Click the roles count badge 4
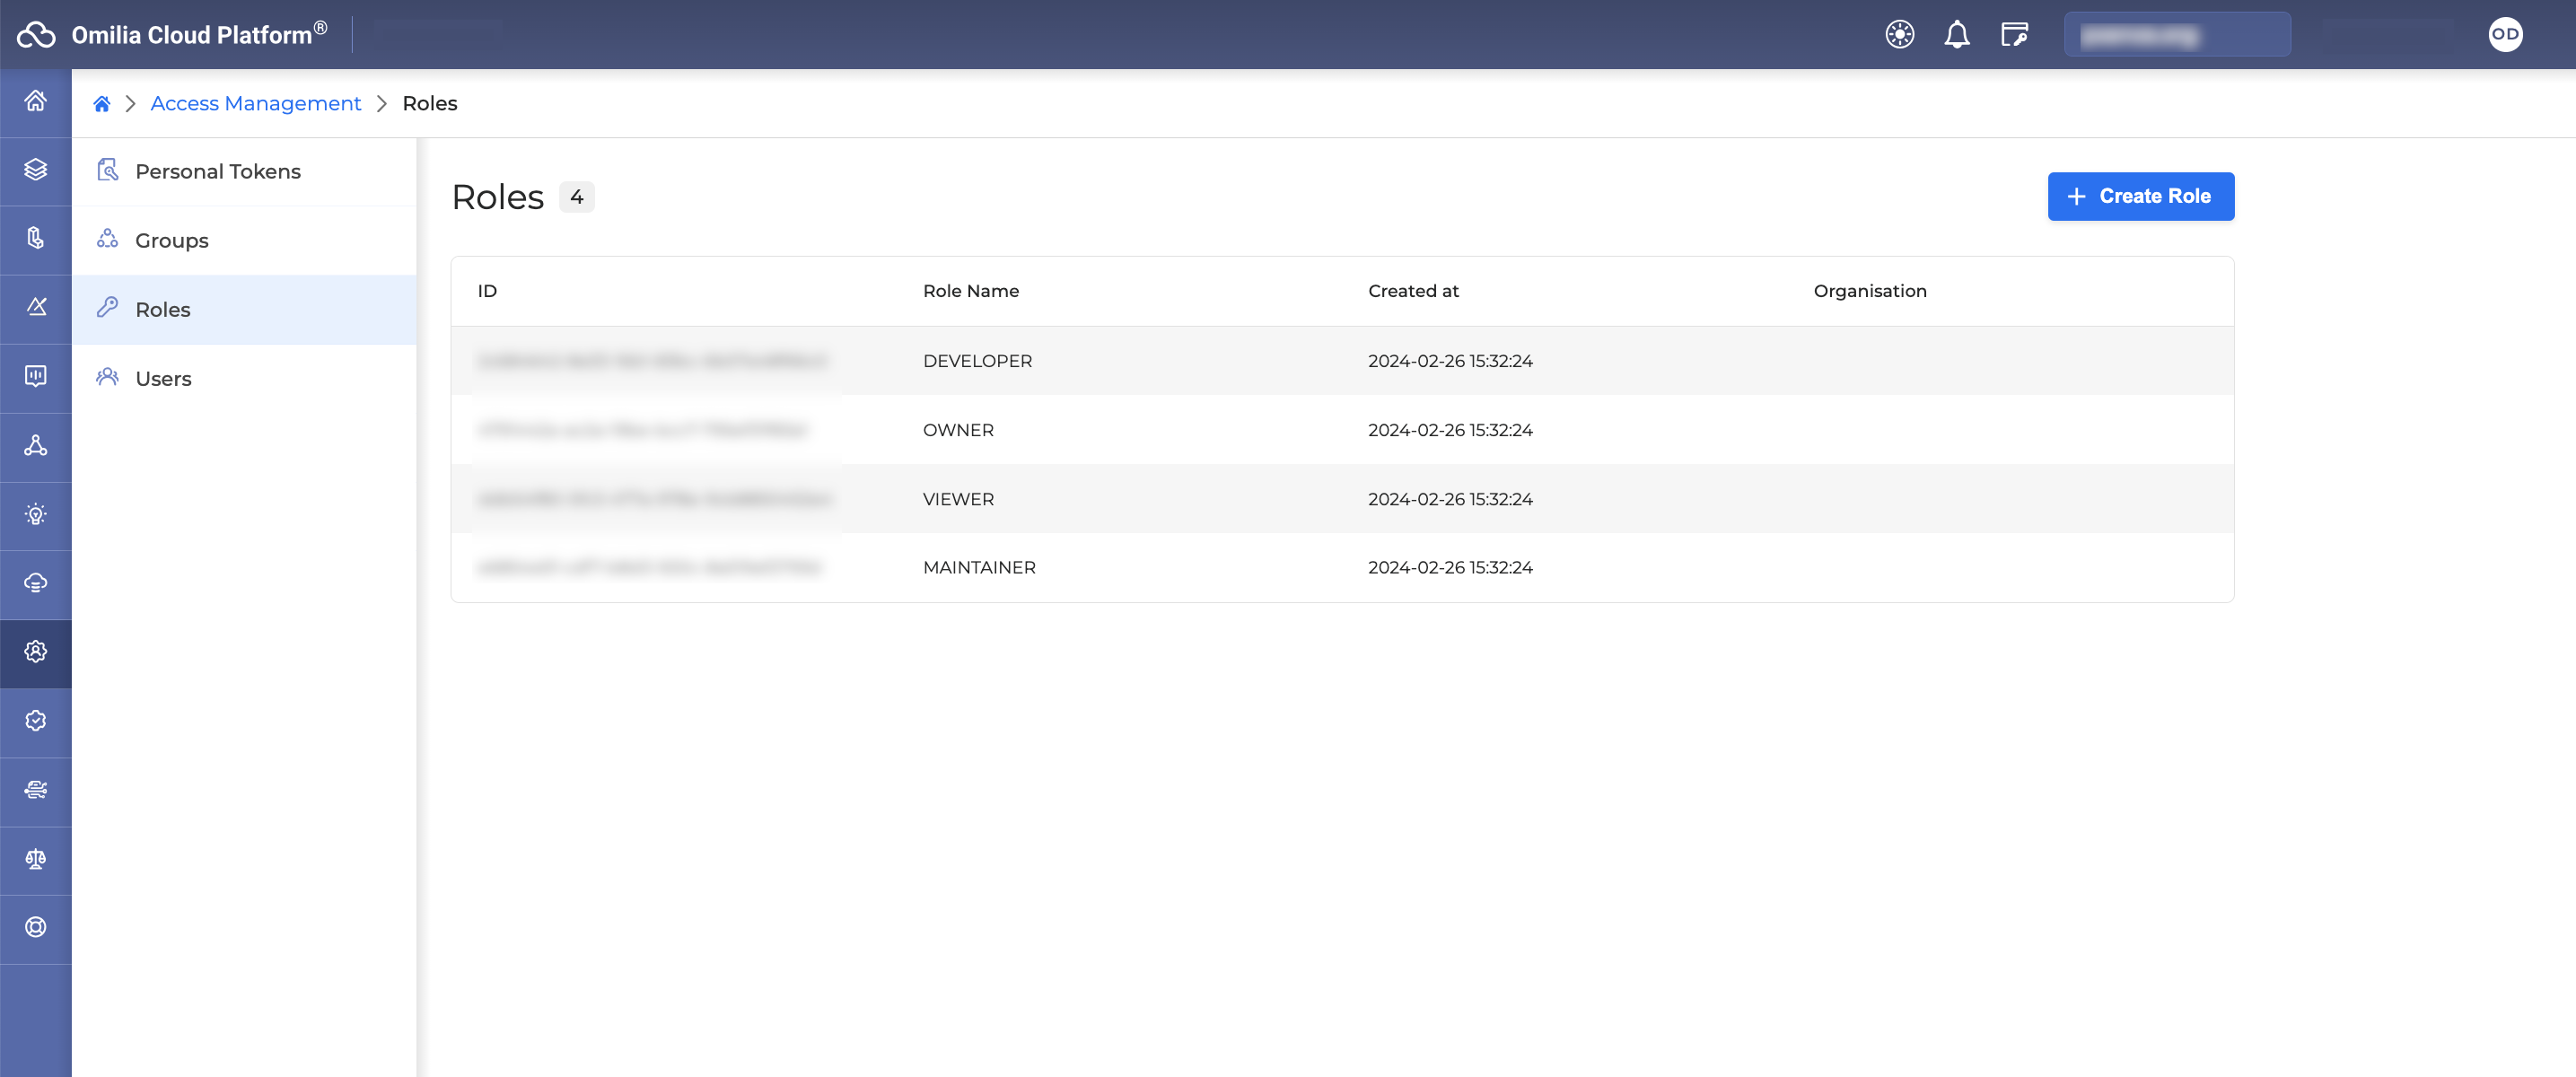2576x1077 pixels. pos(576,197)
